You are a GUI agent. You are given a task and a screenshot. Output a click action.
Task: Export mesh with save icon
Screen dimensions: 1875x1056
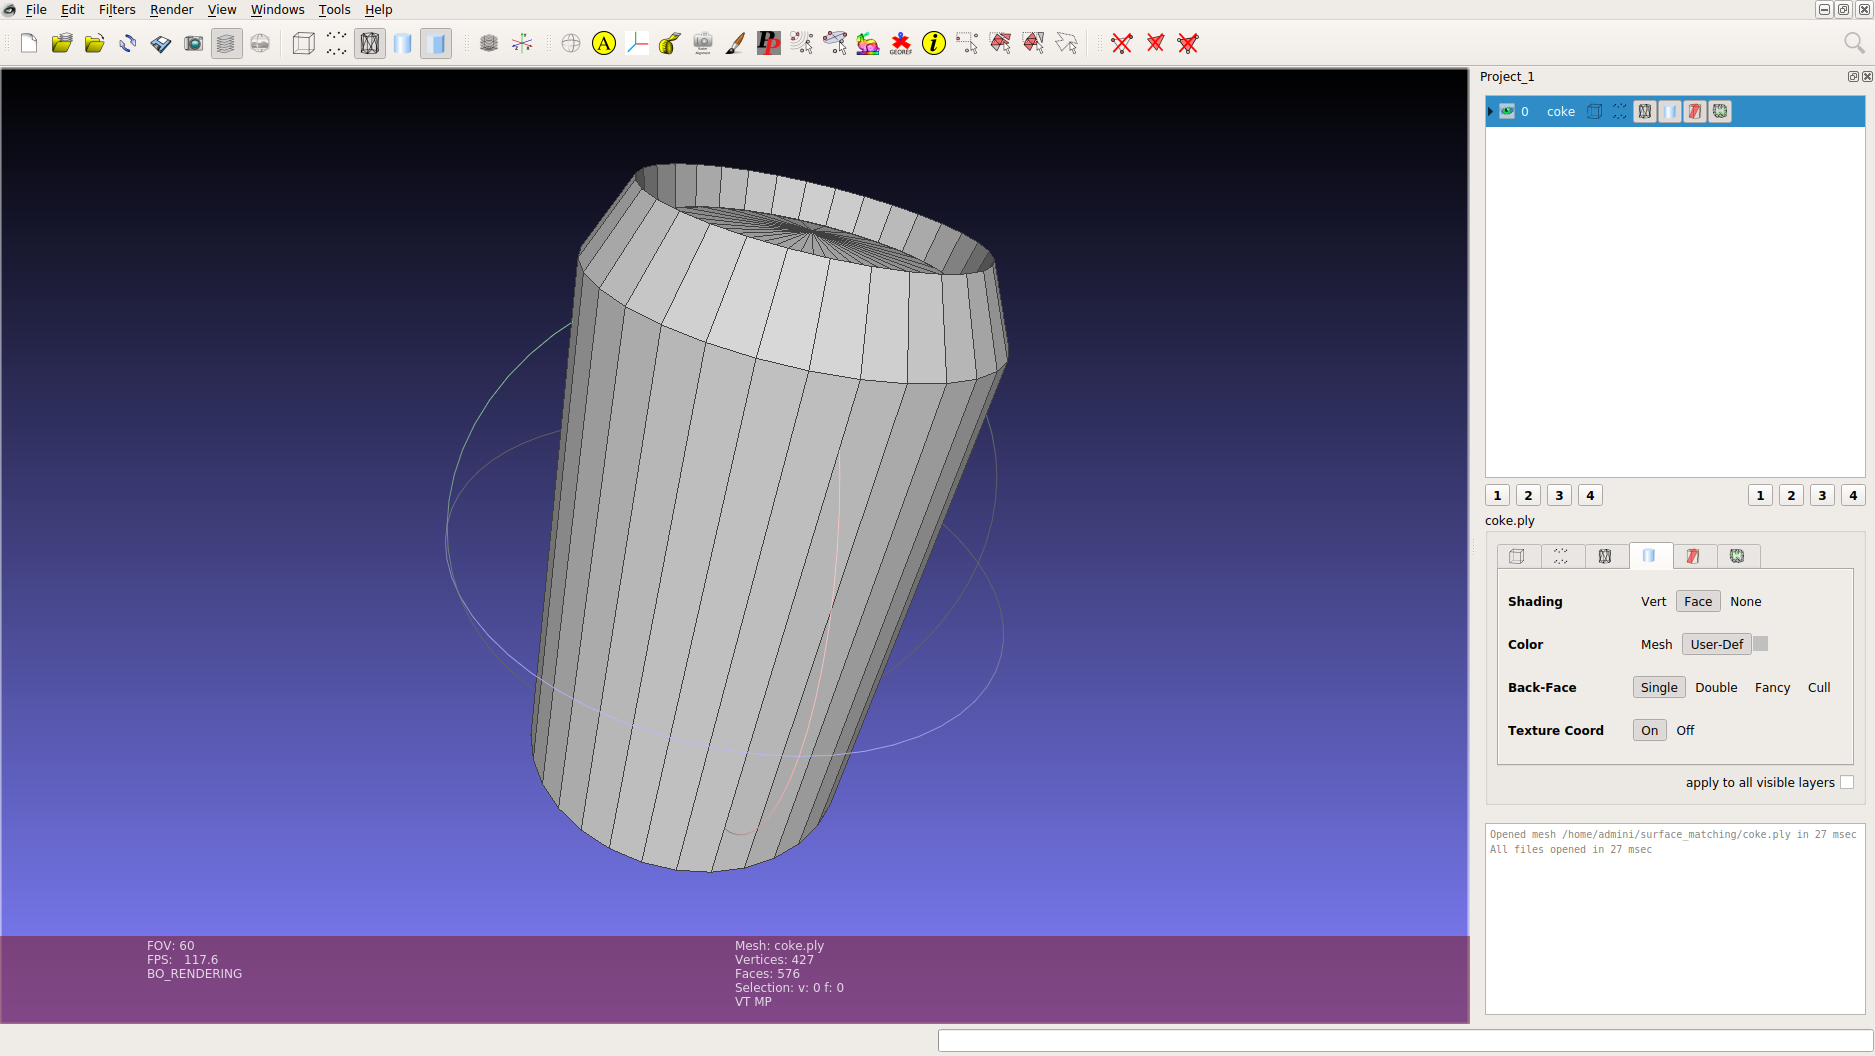click(161, 43)
